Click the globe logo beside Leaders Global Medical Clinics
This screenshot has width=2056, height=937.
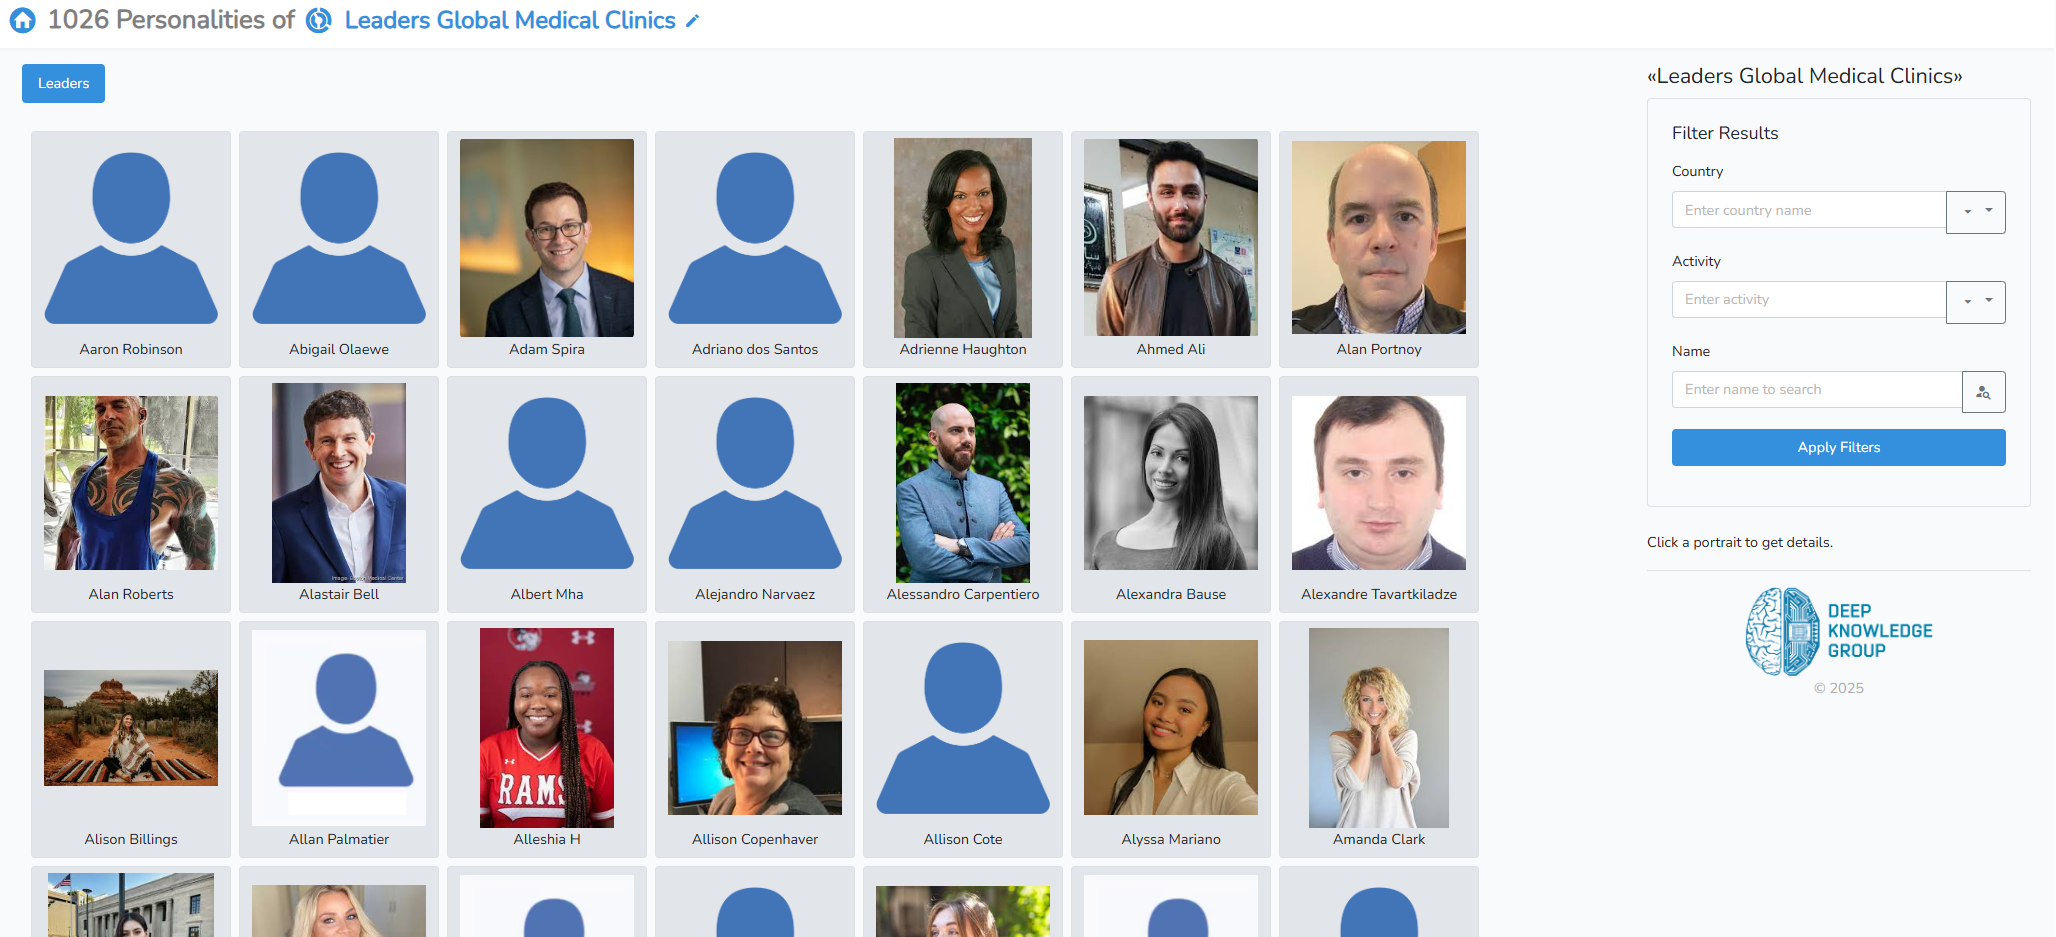click(x=319, y=20)
